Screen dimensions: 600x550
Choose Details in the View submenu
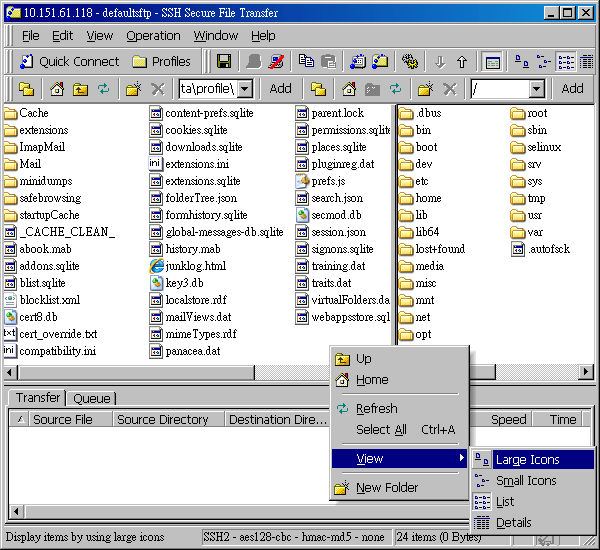tap(514, 523)
